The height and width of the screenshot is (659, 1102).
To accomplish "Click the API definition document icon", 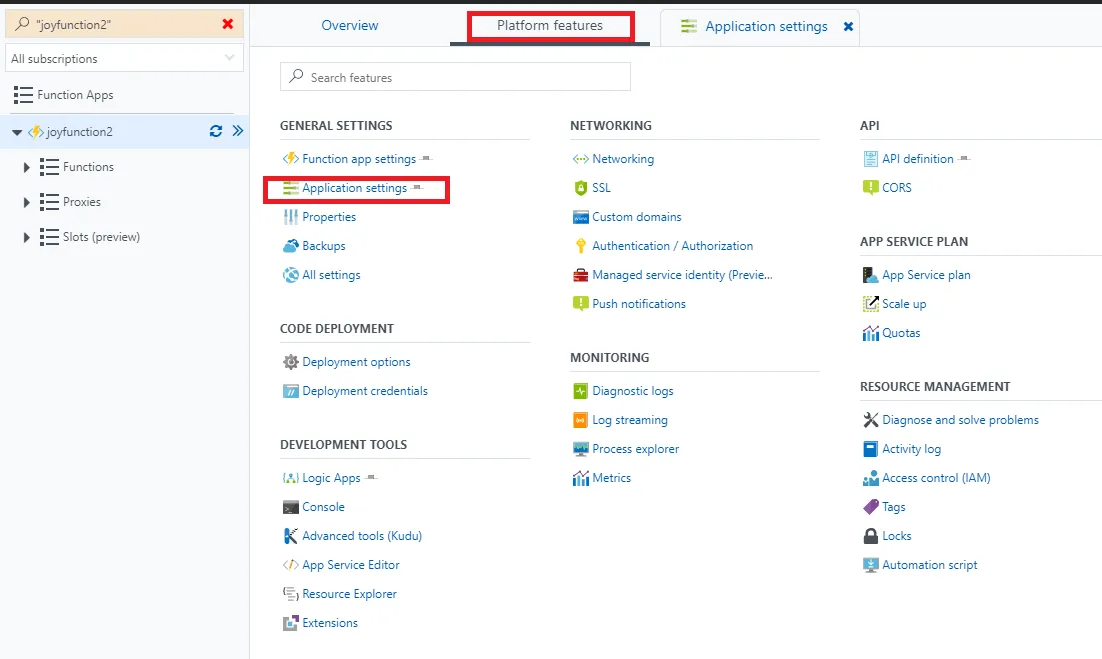I will click(x=870, y=159).
